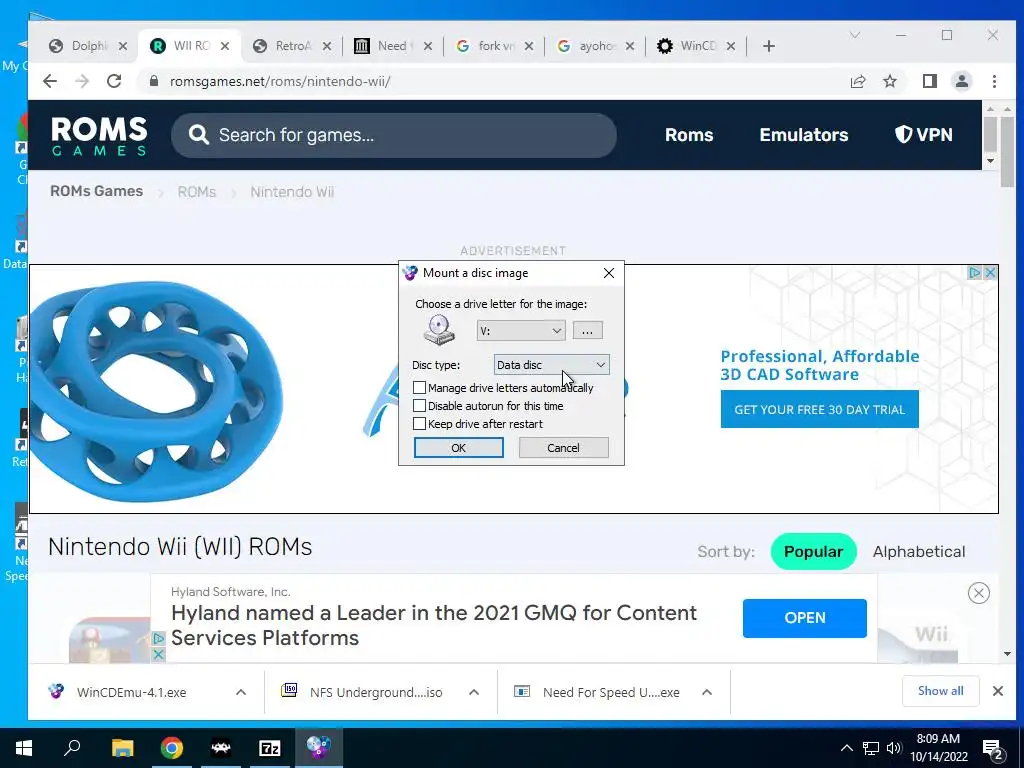Show all downloads
This screenshot has height=768, width=1024.
940,691
